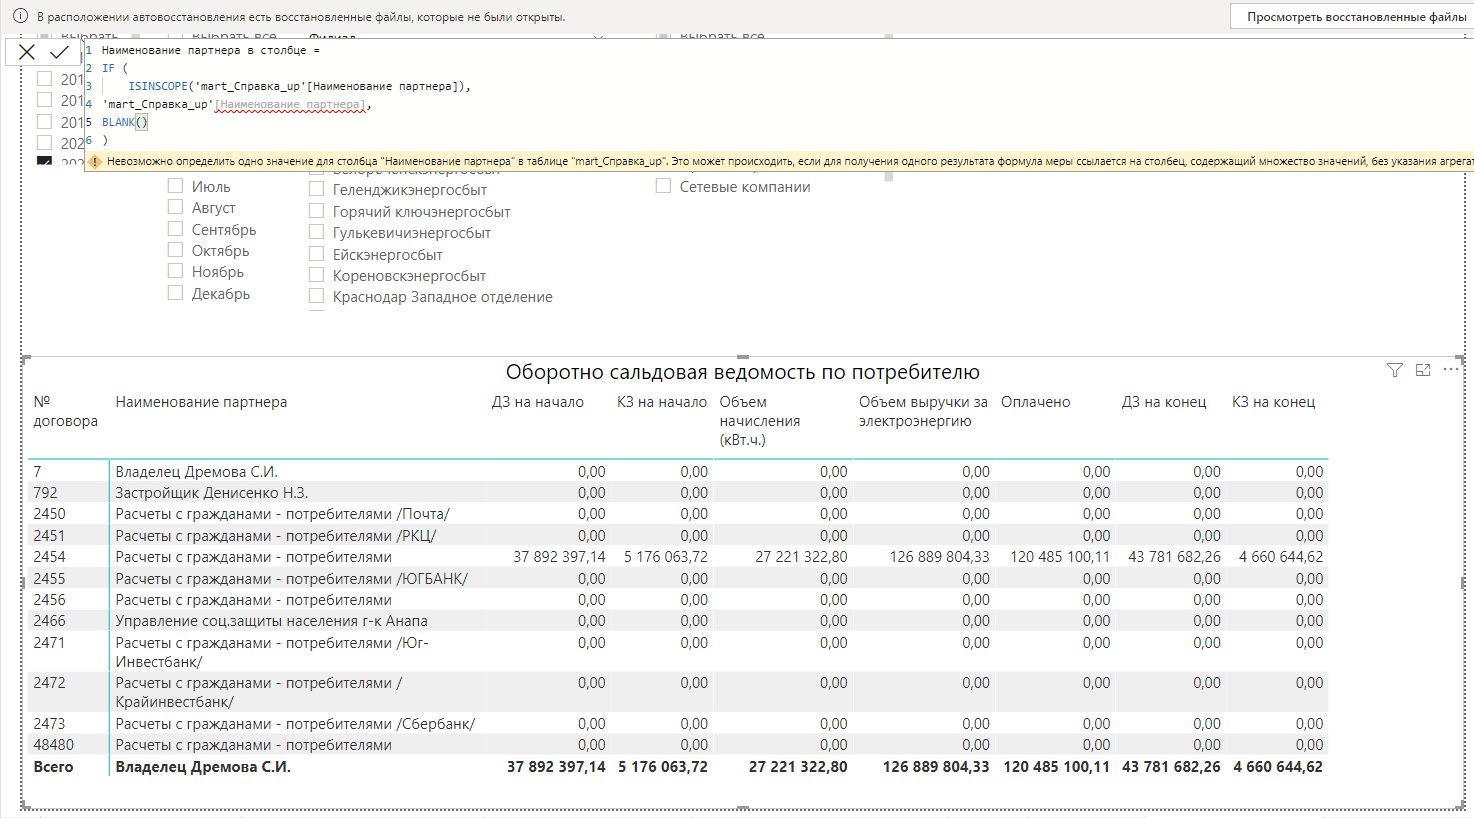Commit the formula with checkmark icon
1474x818 pixels.
pyautogui.click(x=59, y=52)
